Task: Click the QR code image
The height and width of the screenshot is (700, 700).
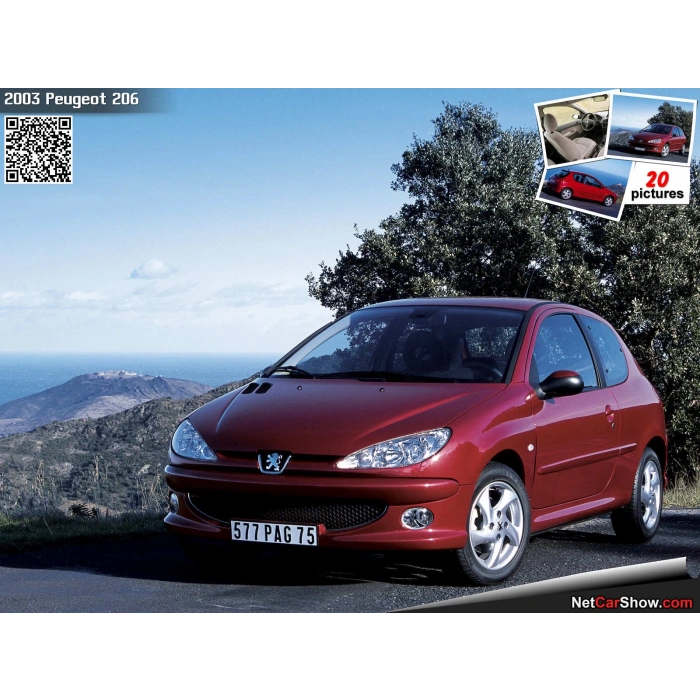Action: 38,149
